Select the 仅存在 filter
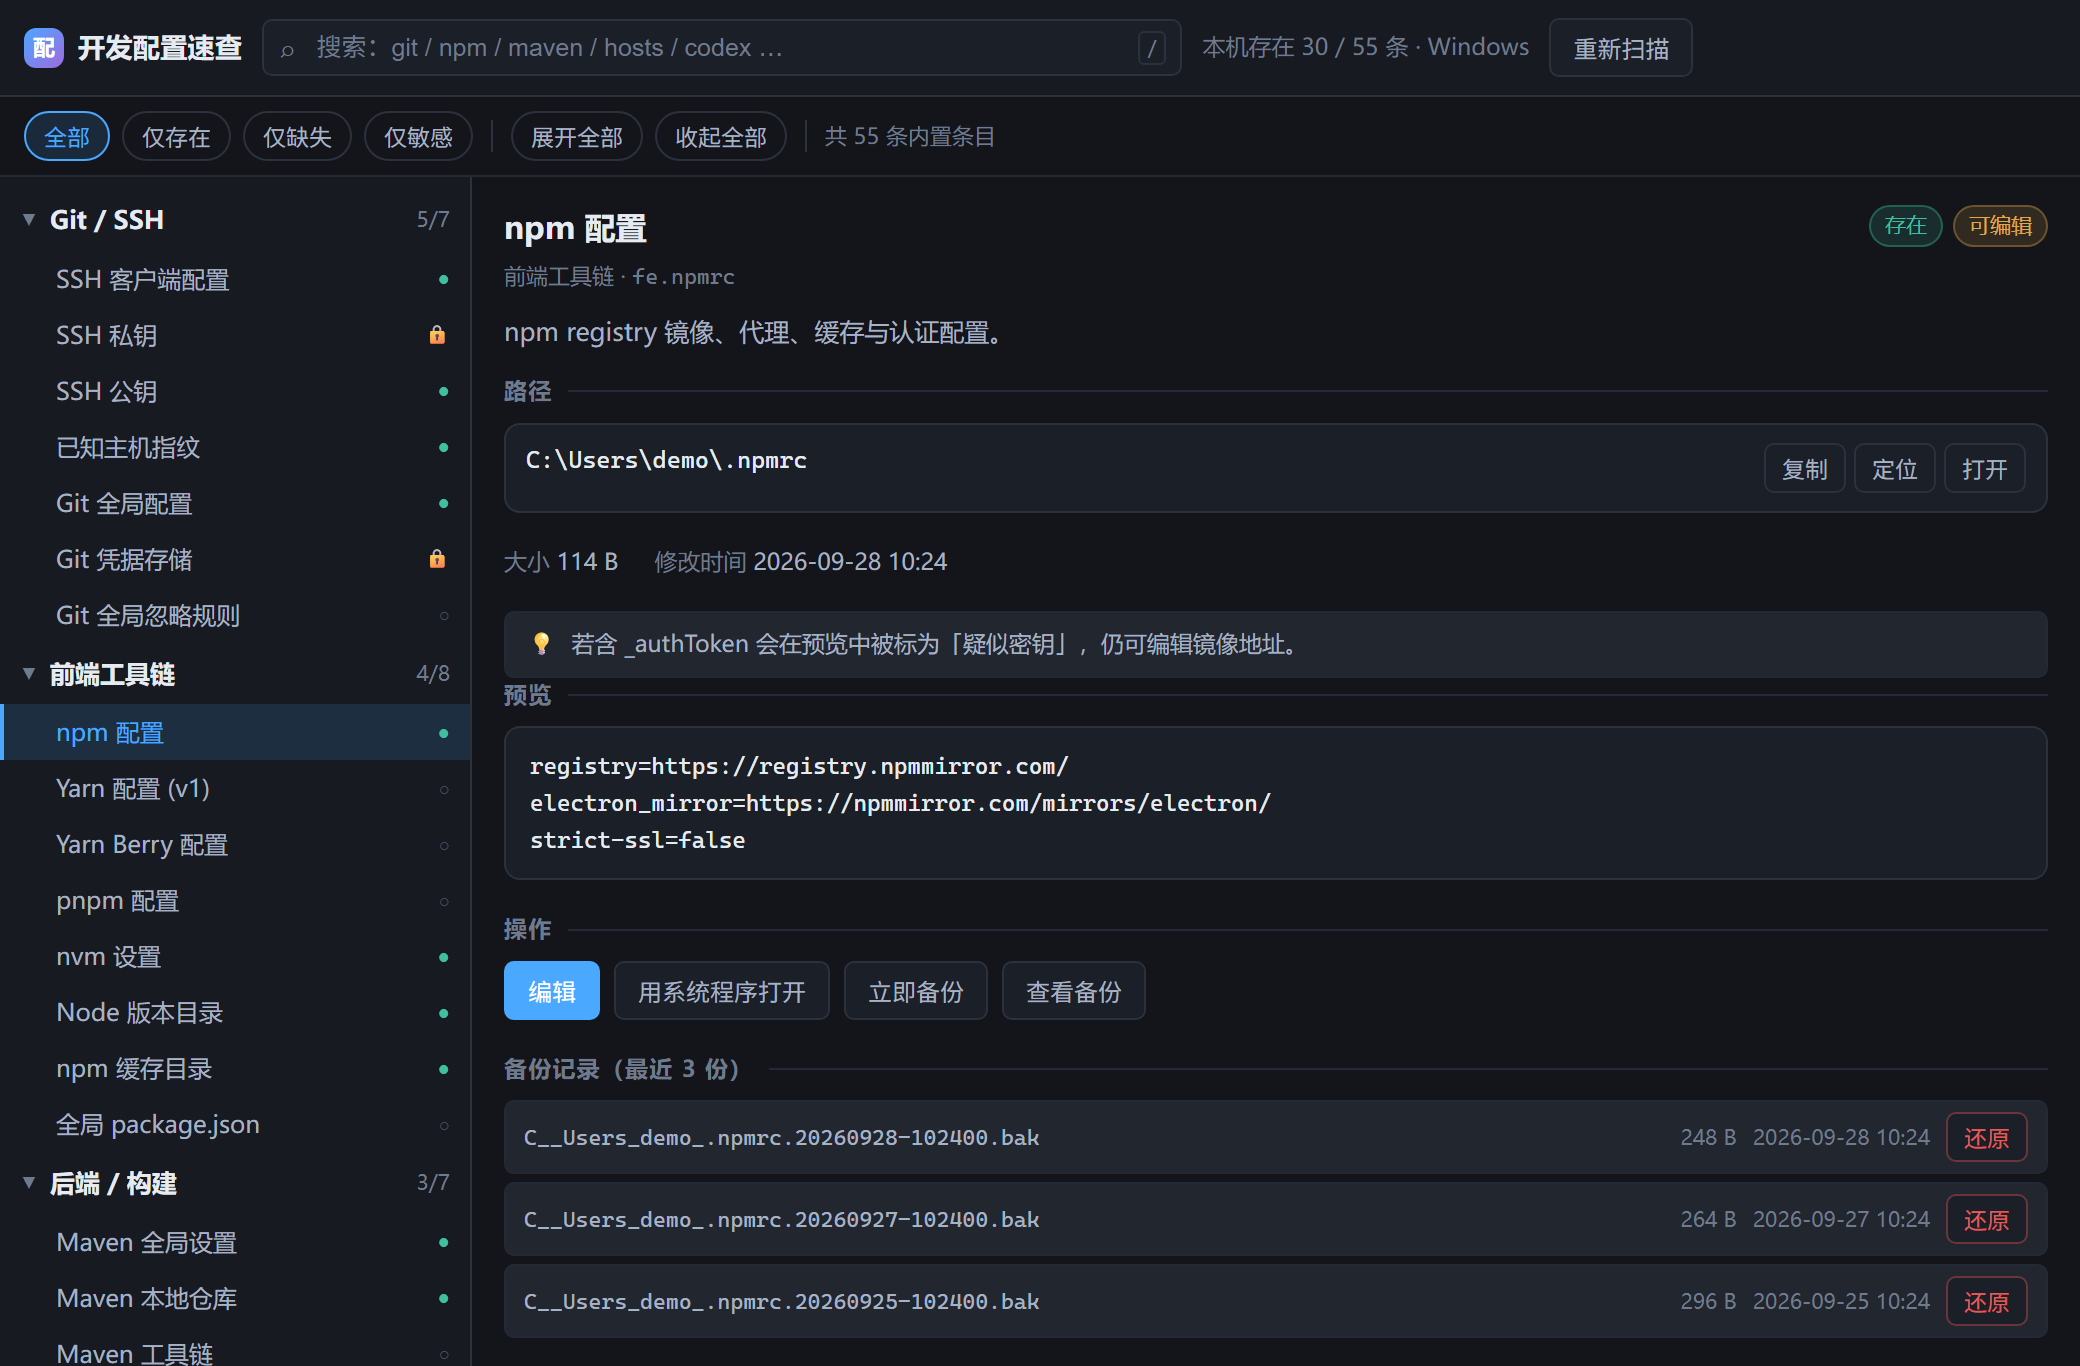Image resolution: width=2080 pixels, height=1366 pixels. click(x=176, y=136)
